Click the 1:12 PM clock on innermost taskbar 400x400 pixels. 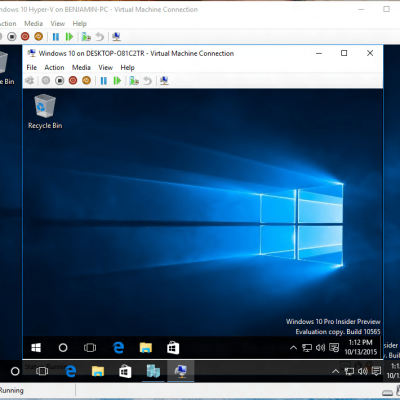pyautogui.click(x=361, y=347)
